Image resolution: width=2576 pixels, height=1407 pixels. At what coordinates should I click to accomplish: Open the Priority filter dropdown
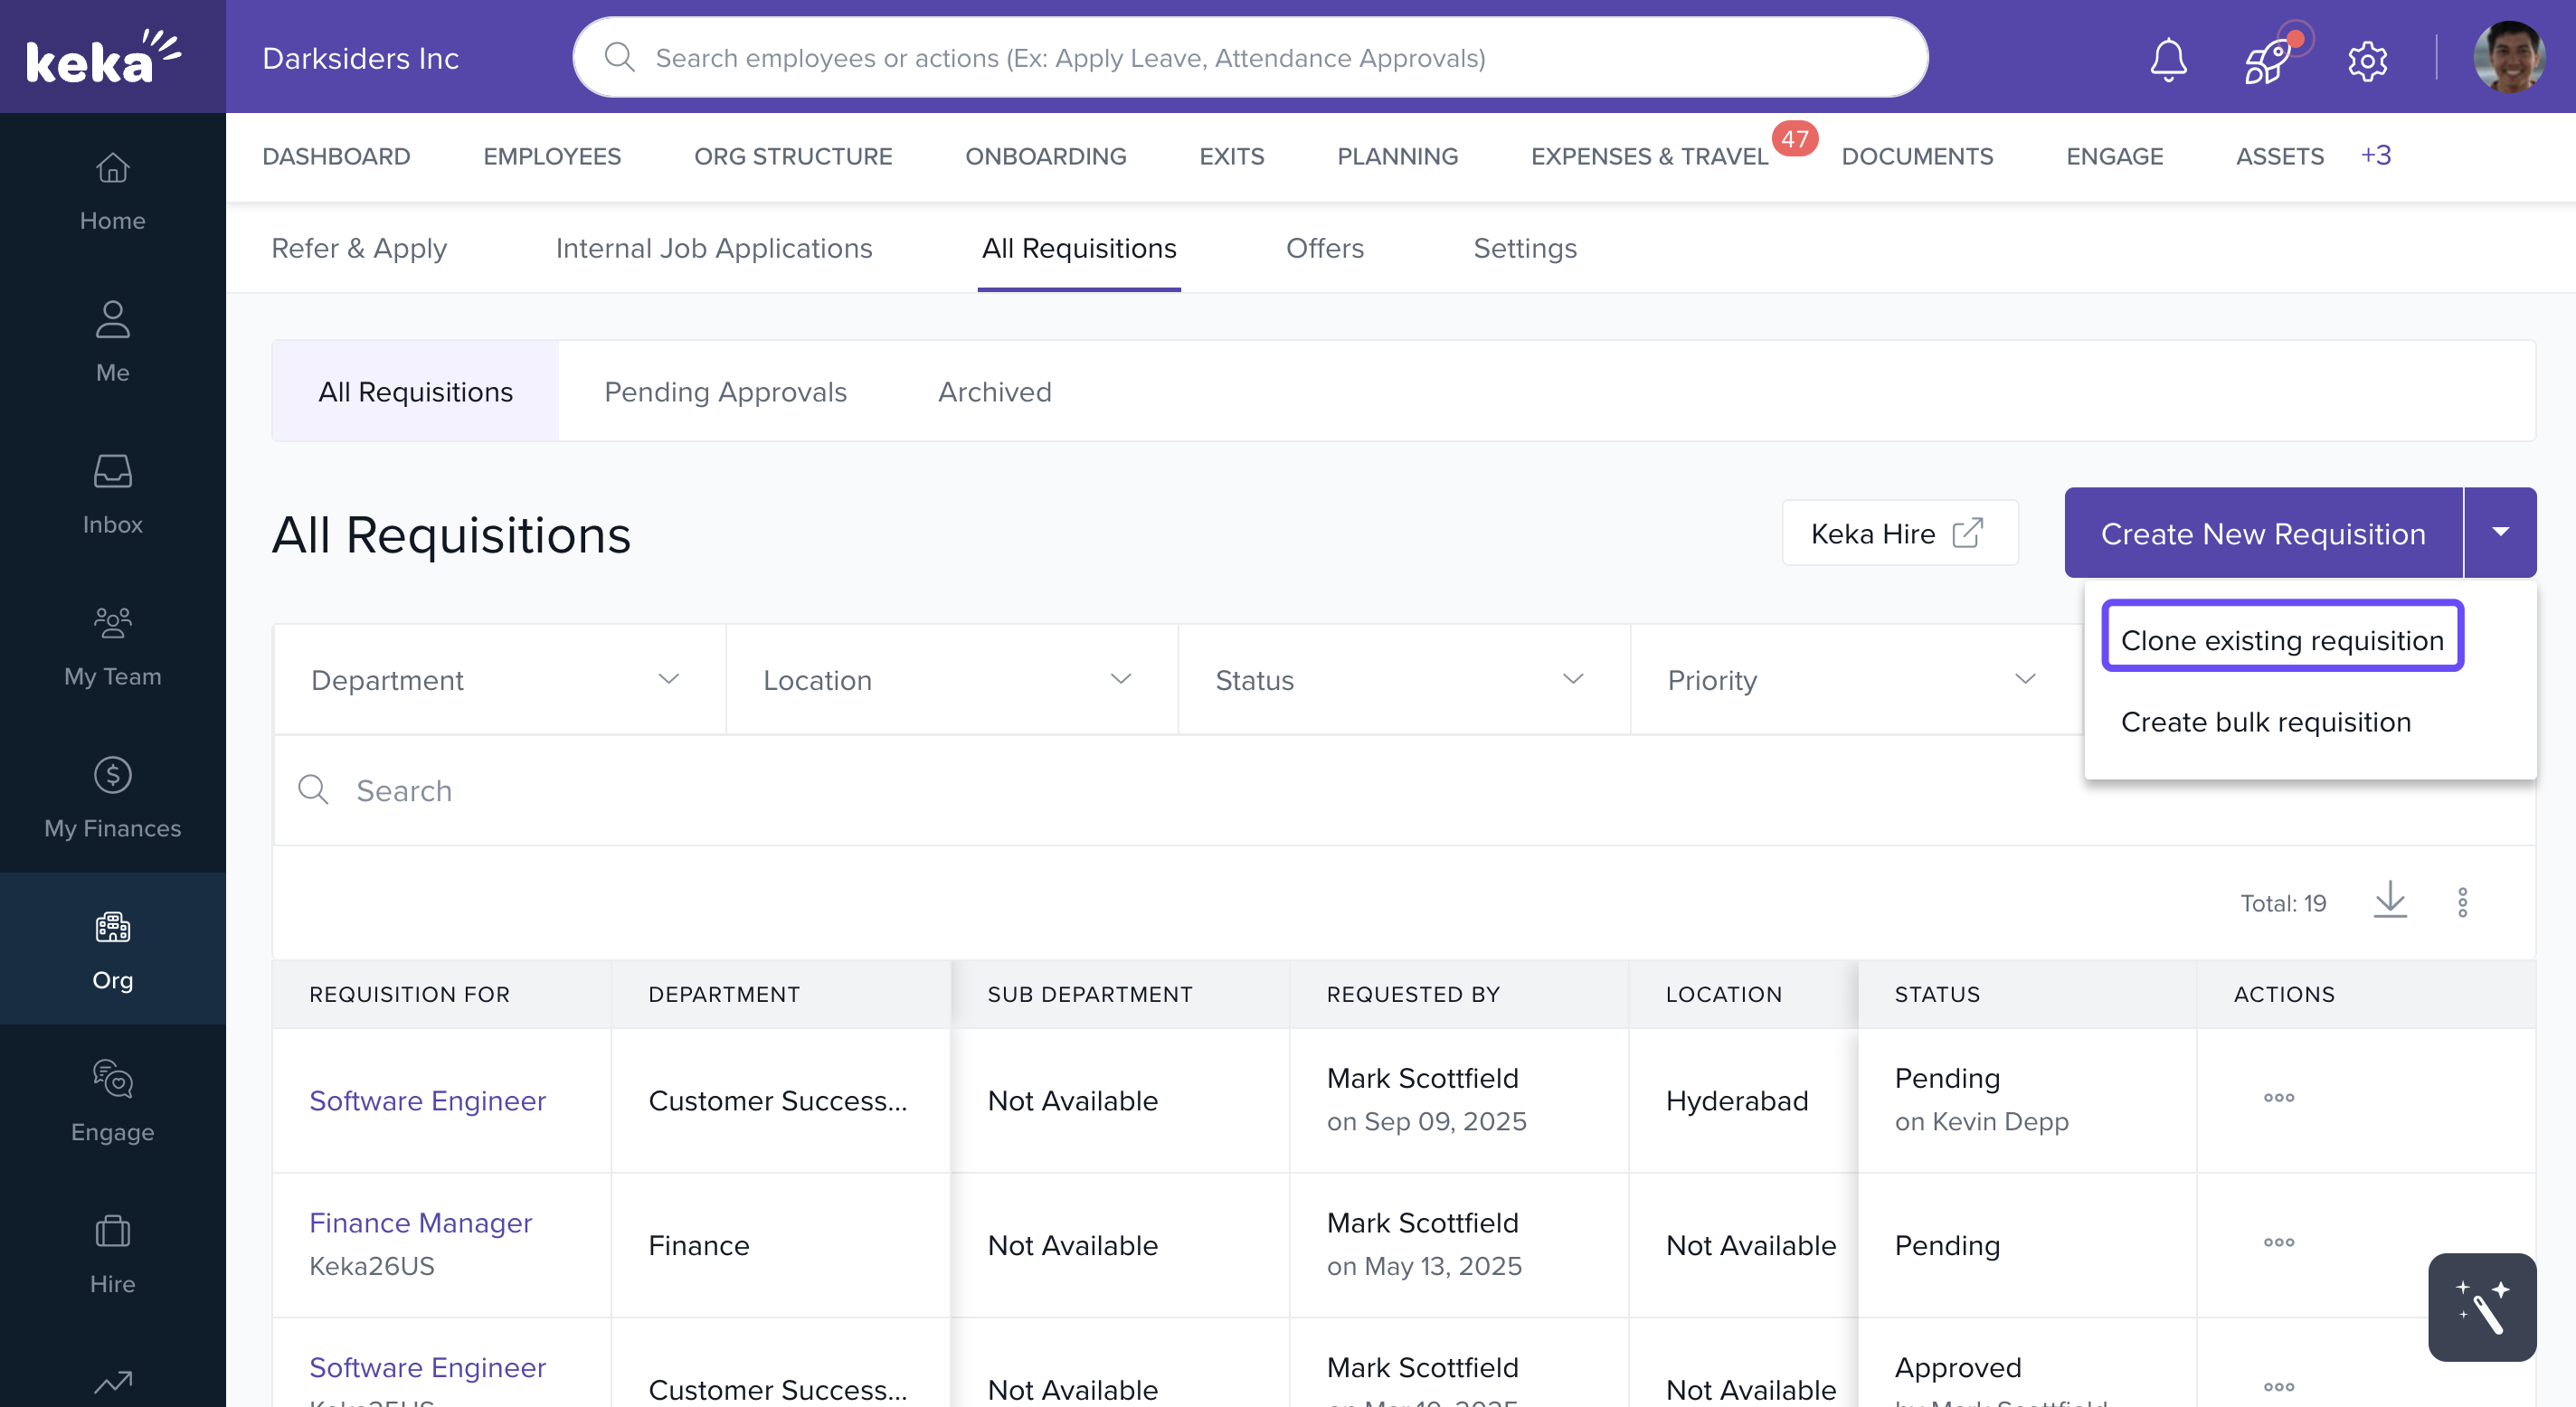click(x=1854, y=680)
